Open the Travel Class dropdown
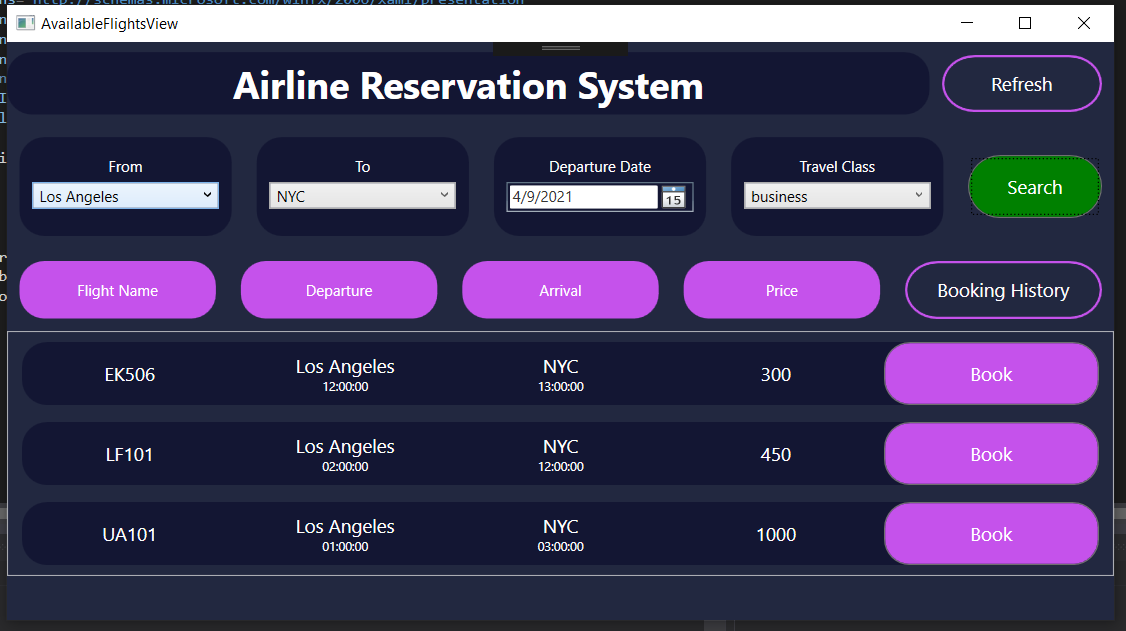The width and height of the screenshot is (1126, 631). tap(920, 196)
